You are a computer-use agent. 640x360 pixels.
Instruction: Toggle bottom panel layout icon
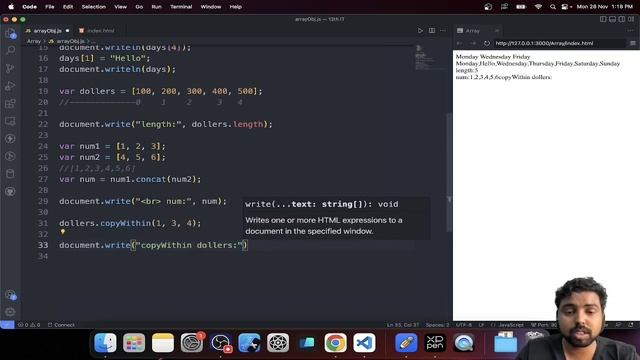pyautogui.click(x=612, y=19)
